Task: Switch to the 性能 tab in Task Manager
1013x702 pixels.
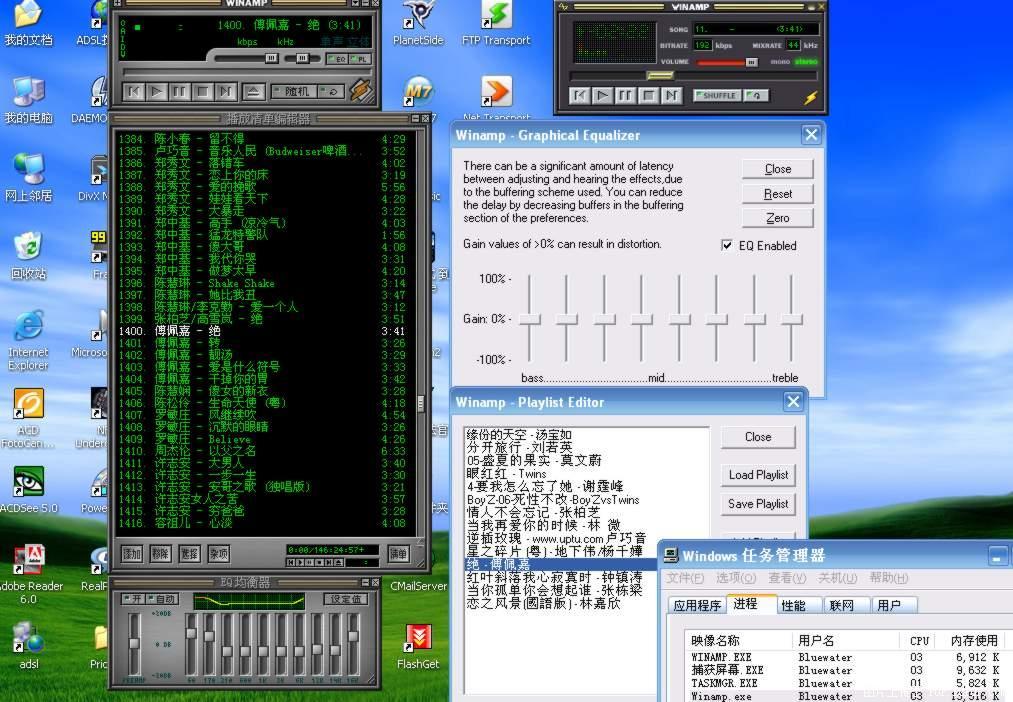Action: click(x=794, y=605)
